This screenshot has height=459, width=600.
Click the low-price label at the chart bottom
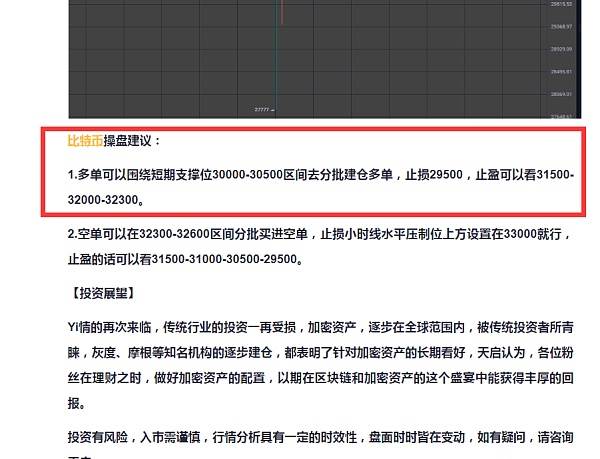(264, 110)
